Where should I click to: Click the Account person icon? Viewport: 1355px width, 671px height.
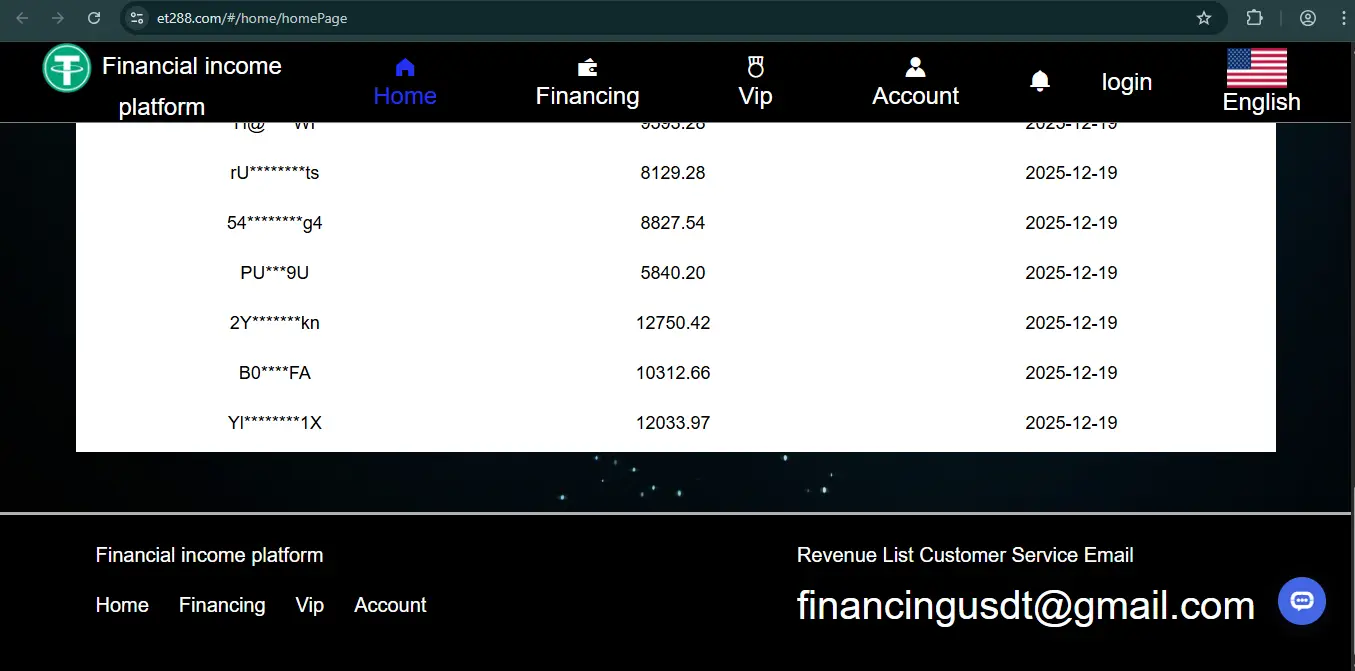(x=915, y=67)
